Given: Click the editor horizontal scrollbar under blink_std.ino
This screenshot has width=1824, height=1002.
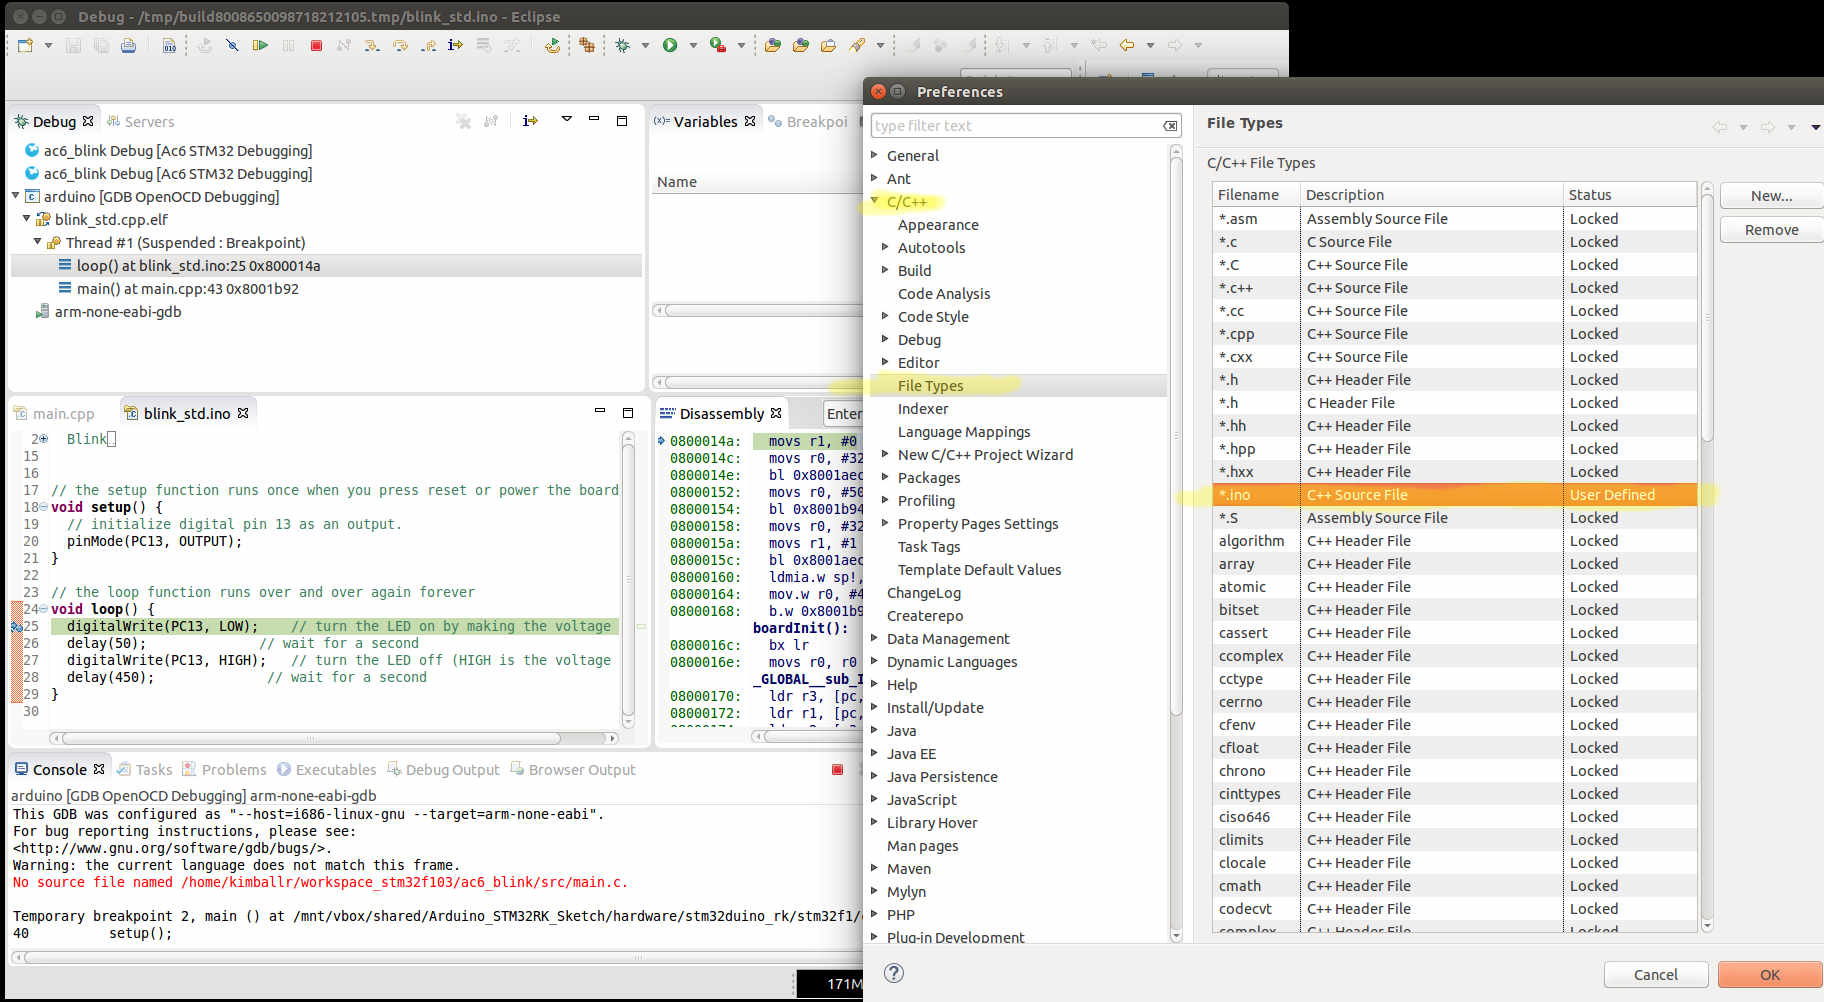Looking at the screenshot, I should point(311,738).
